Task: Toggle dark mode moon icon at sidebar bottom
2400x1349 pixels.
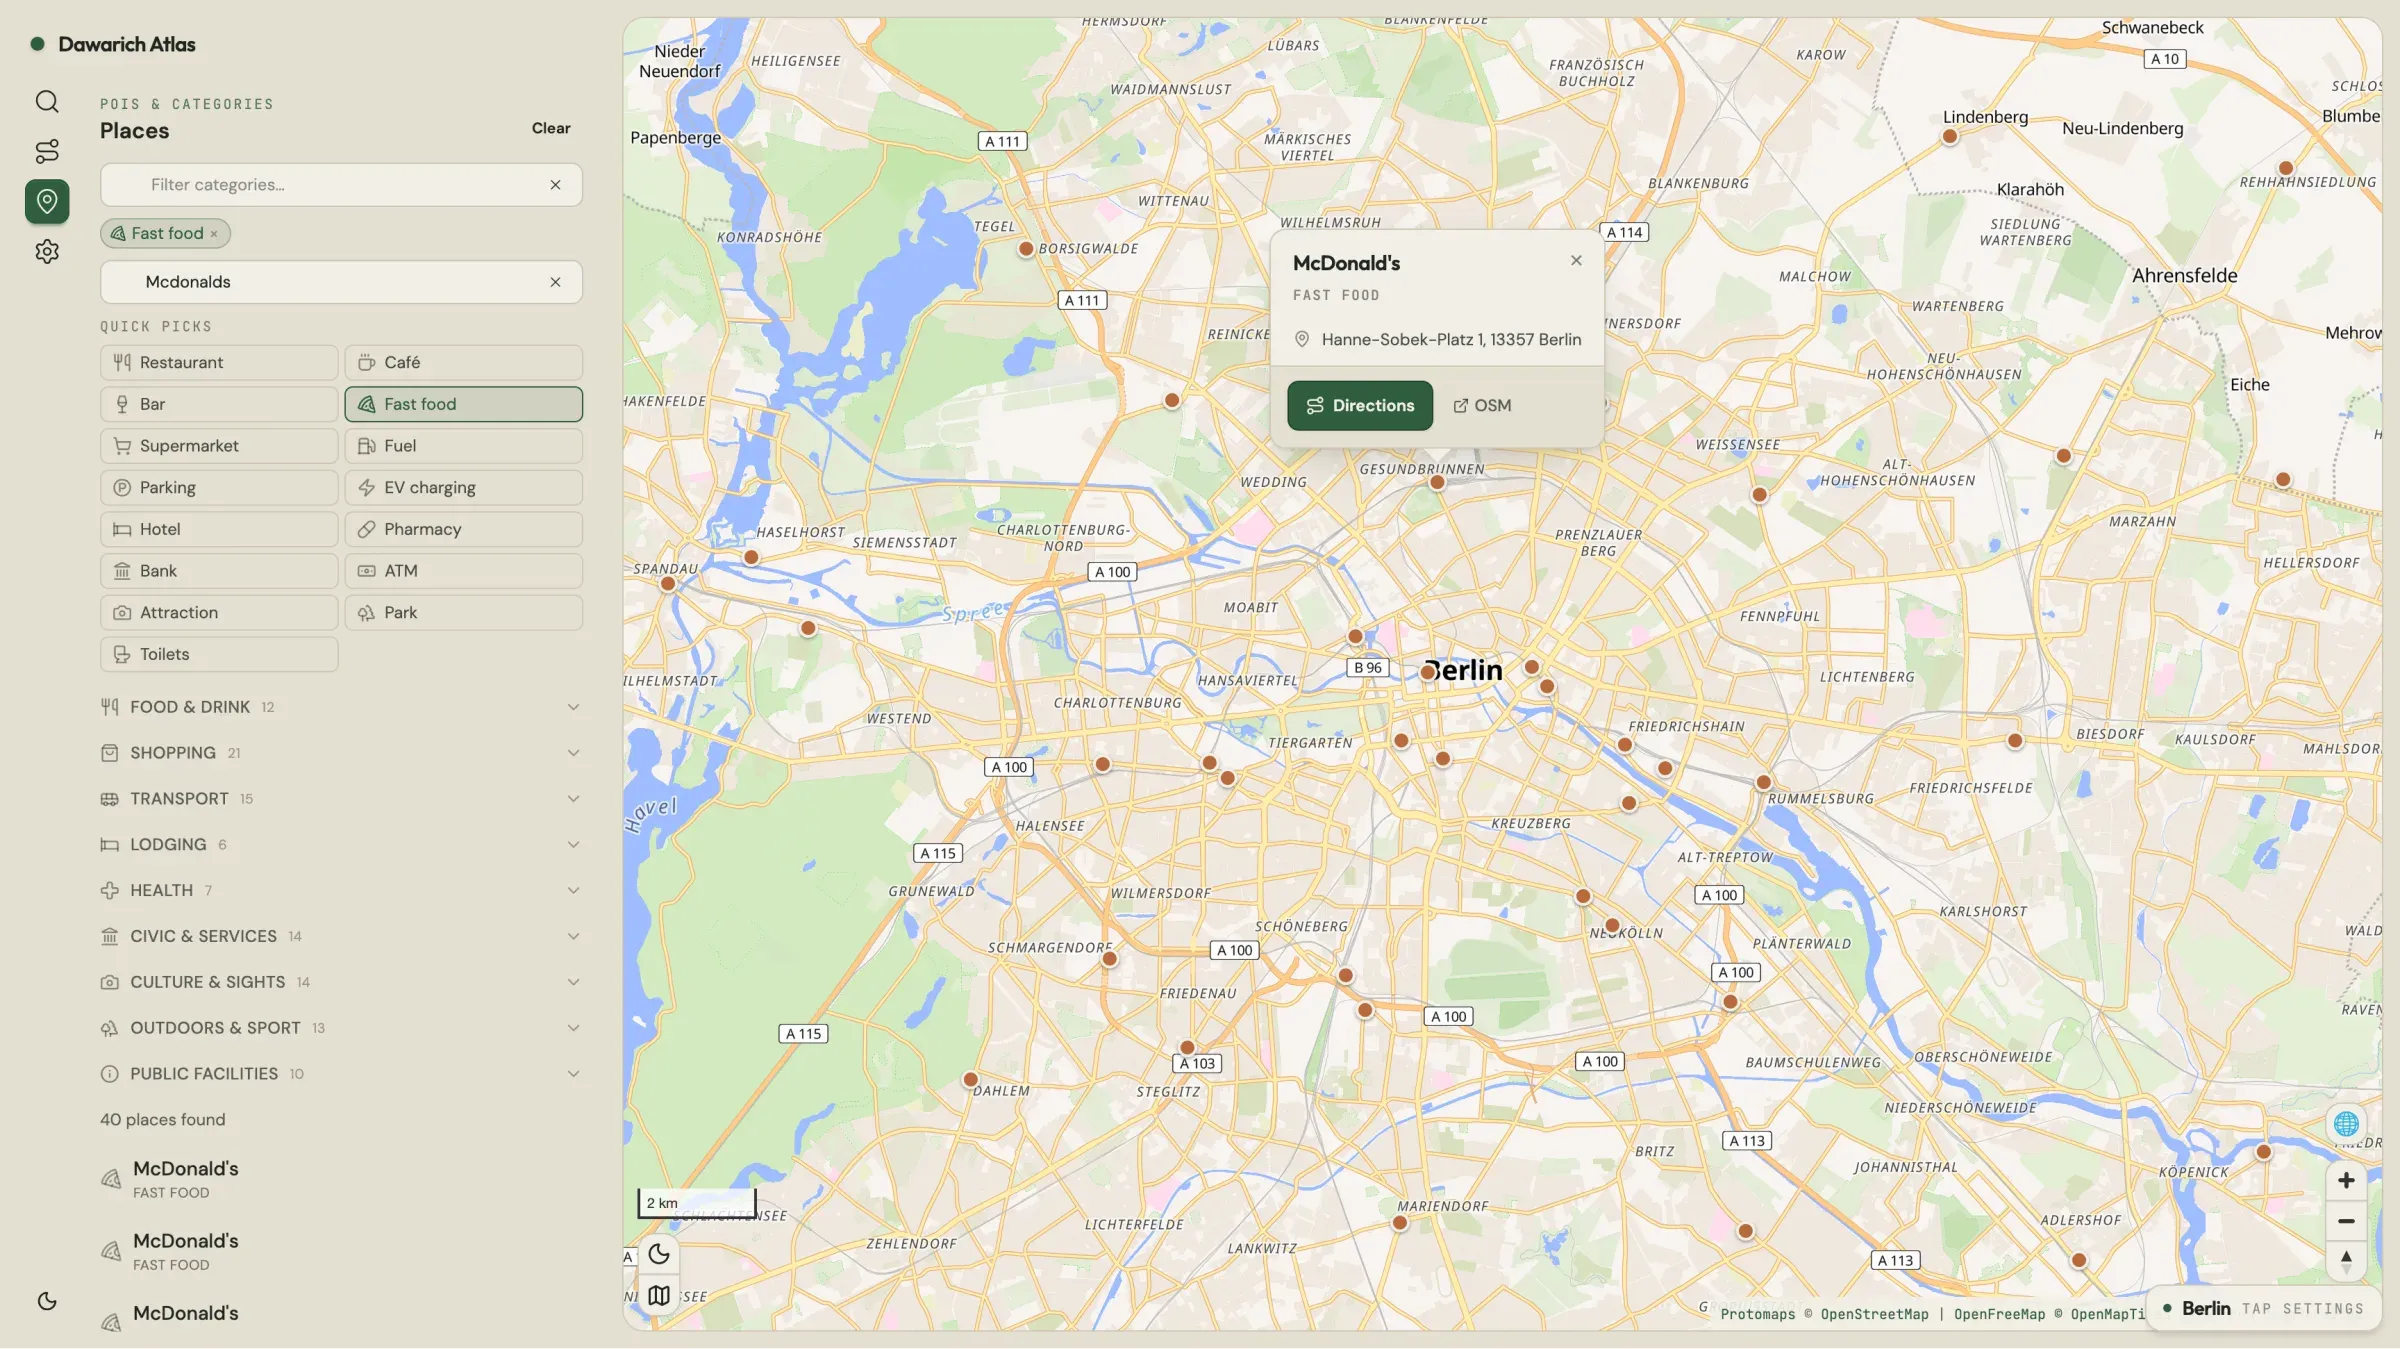Action: (x=47, y=1301)
